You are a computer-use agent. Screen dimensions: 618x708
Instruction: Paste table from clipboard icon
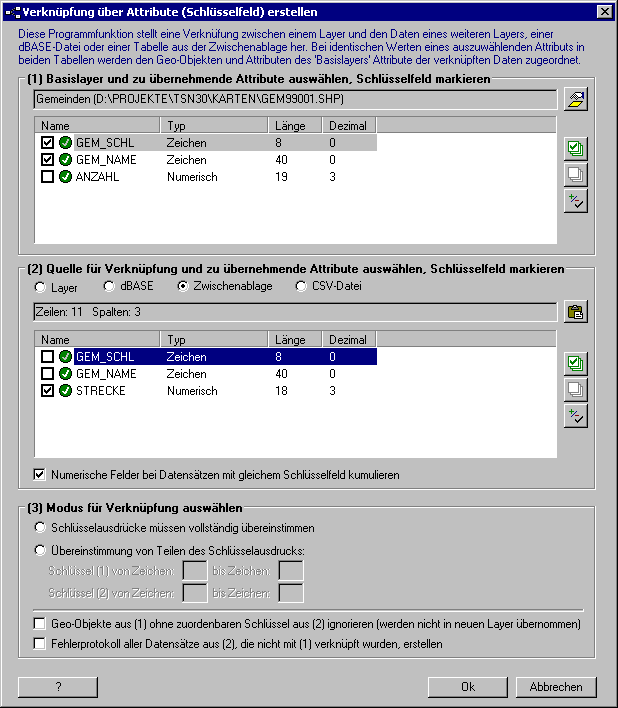[576, 312]
